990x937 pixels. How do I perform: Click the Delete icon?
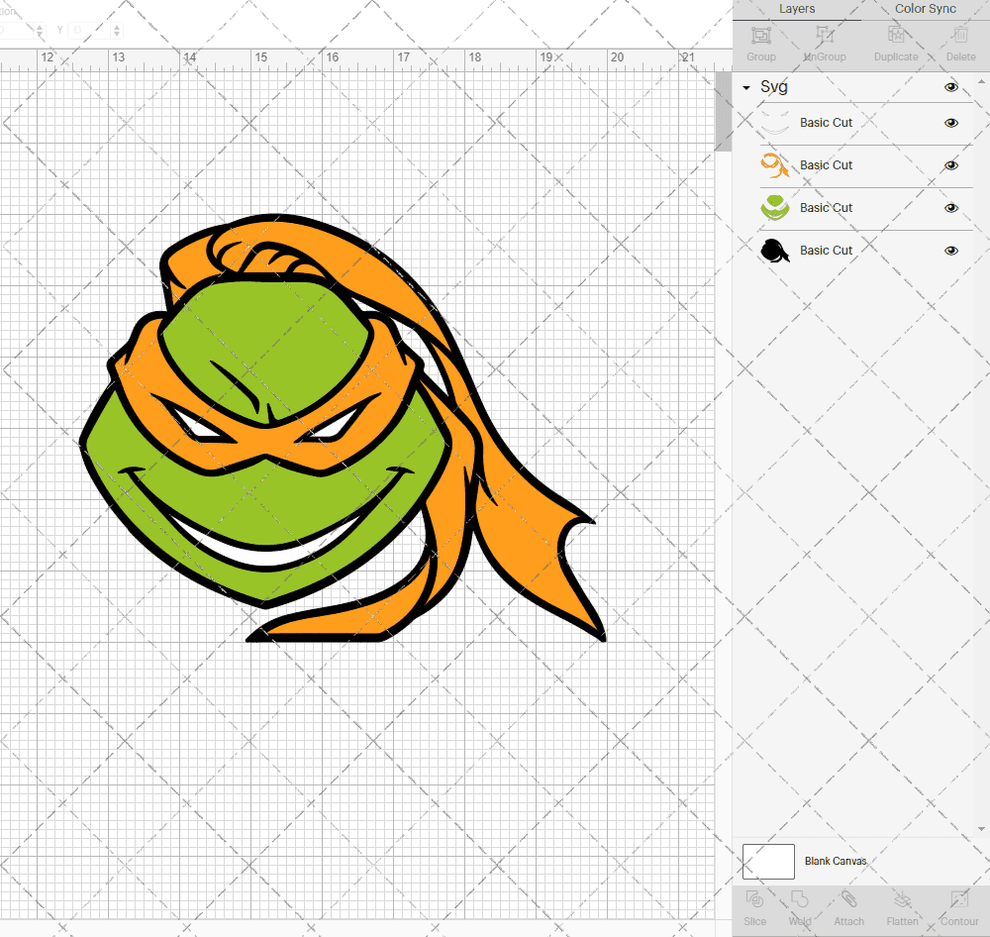pyautogui.click(x=960, y=42)
